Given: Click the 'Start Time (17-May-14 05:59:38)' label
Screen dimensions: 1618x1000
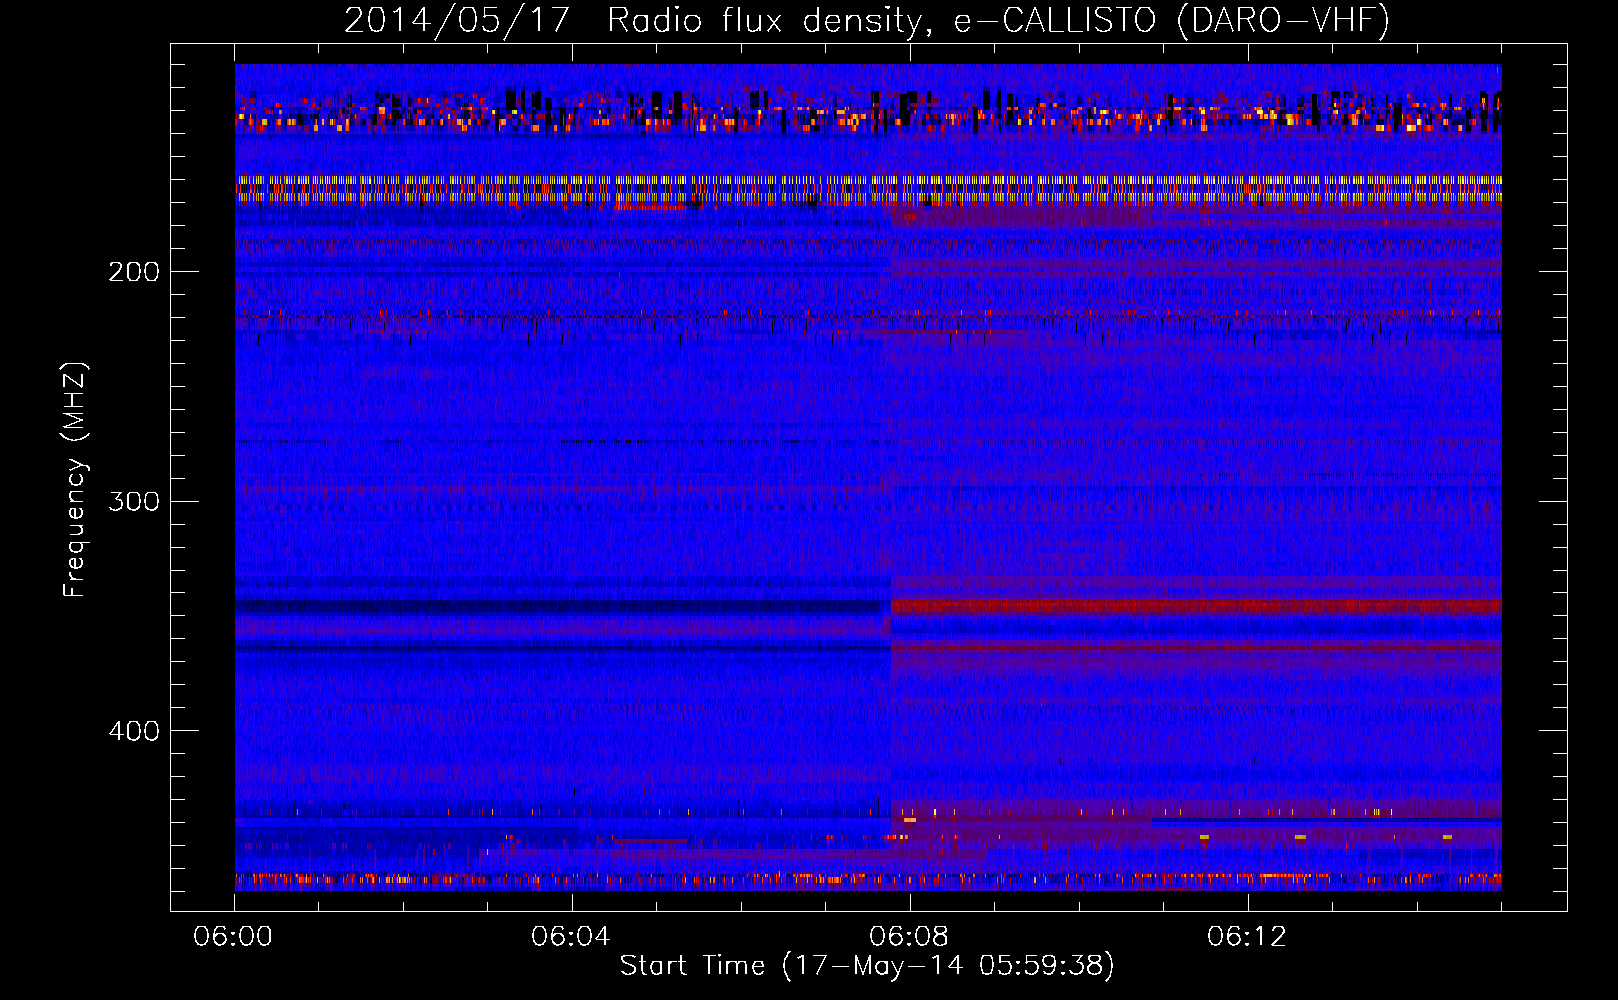Looking at the screenshot, I should (867, 966).
